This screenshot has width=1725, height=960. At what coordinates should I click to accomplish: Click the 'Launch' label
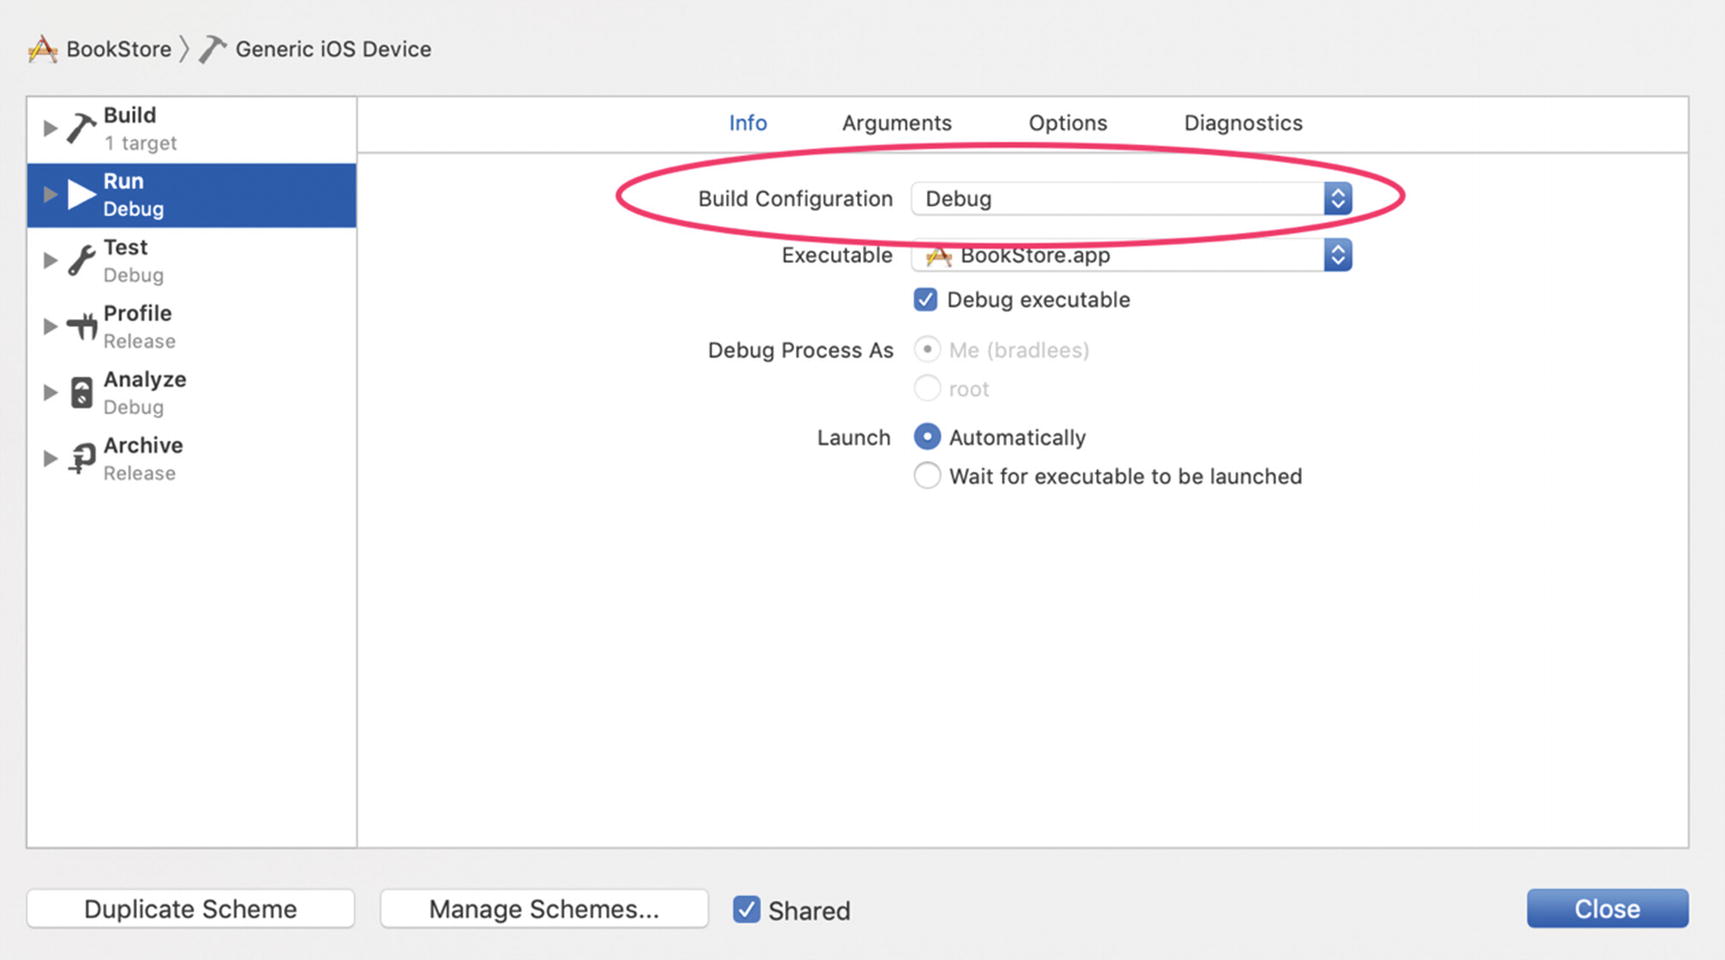(853, 437)
